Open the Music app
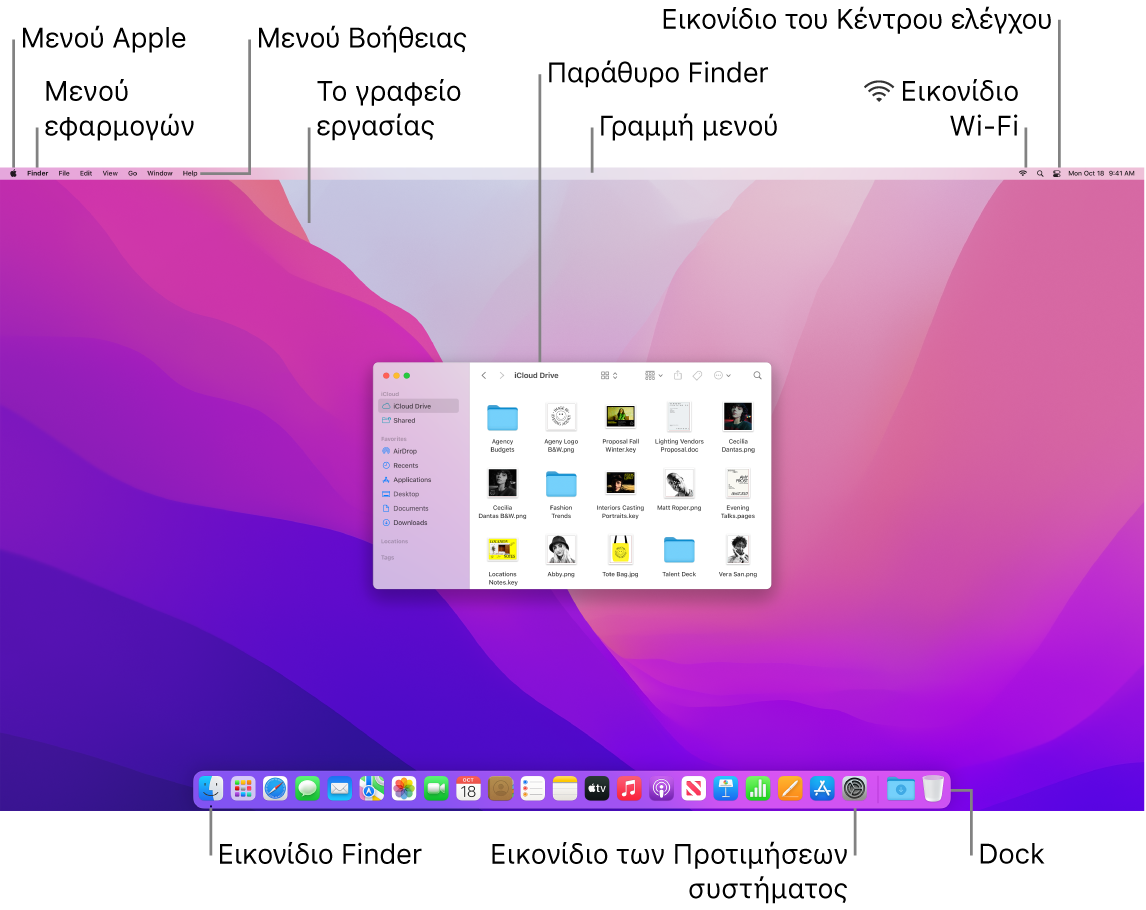This screenshot has width=1146, height=910. [x=630, y=789]
